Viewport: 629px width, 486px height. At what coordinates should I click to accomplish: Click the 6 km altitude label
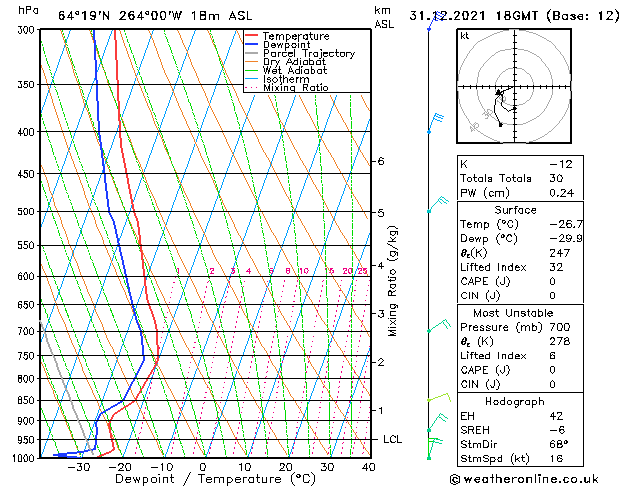380,161
